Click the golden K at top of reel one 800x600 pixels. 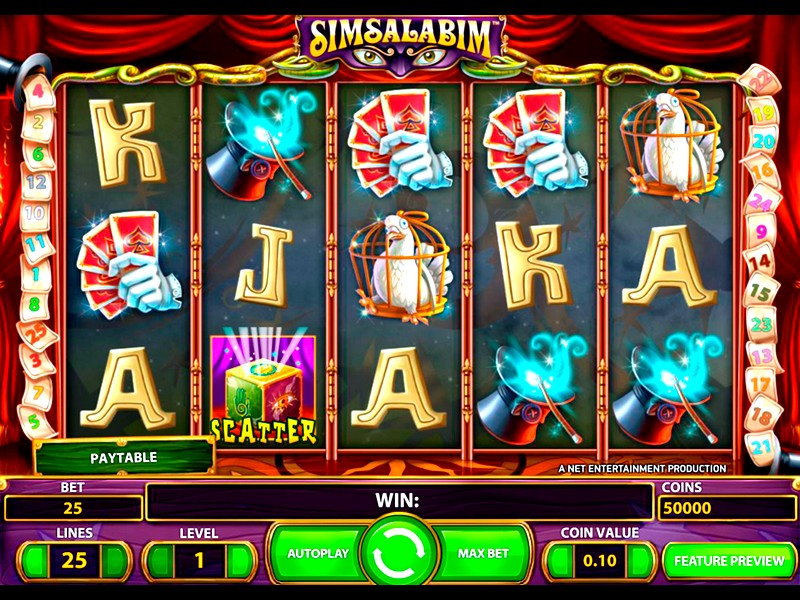coord(127,142)
